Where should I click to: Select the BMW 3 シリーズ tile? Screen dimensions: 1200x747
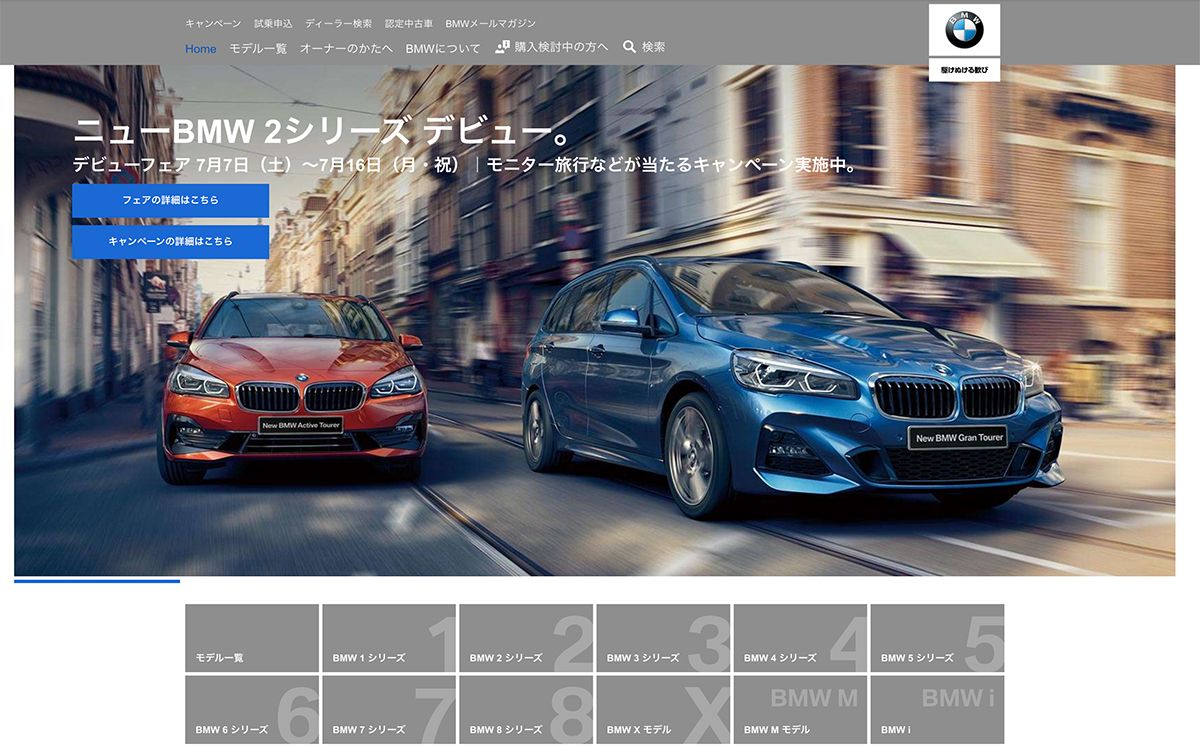pos(663,638)
